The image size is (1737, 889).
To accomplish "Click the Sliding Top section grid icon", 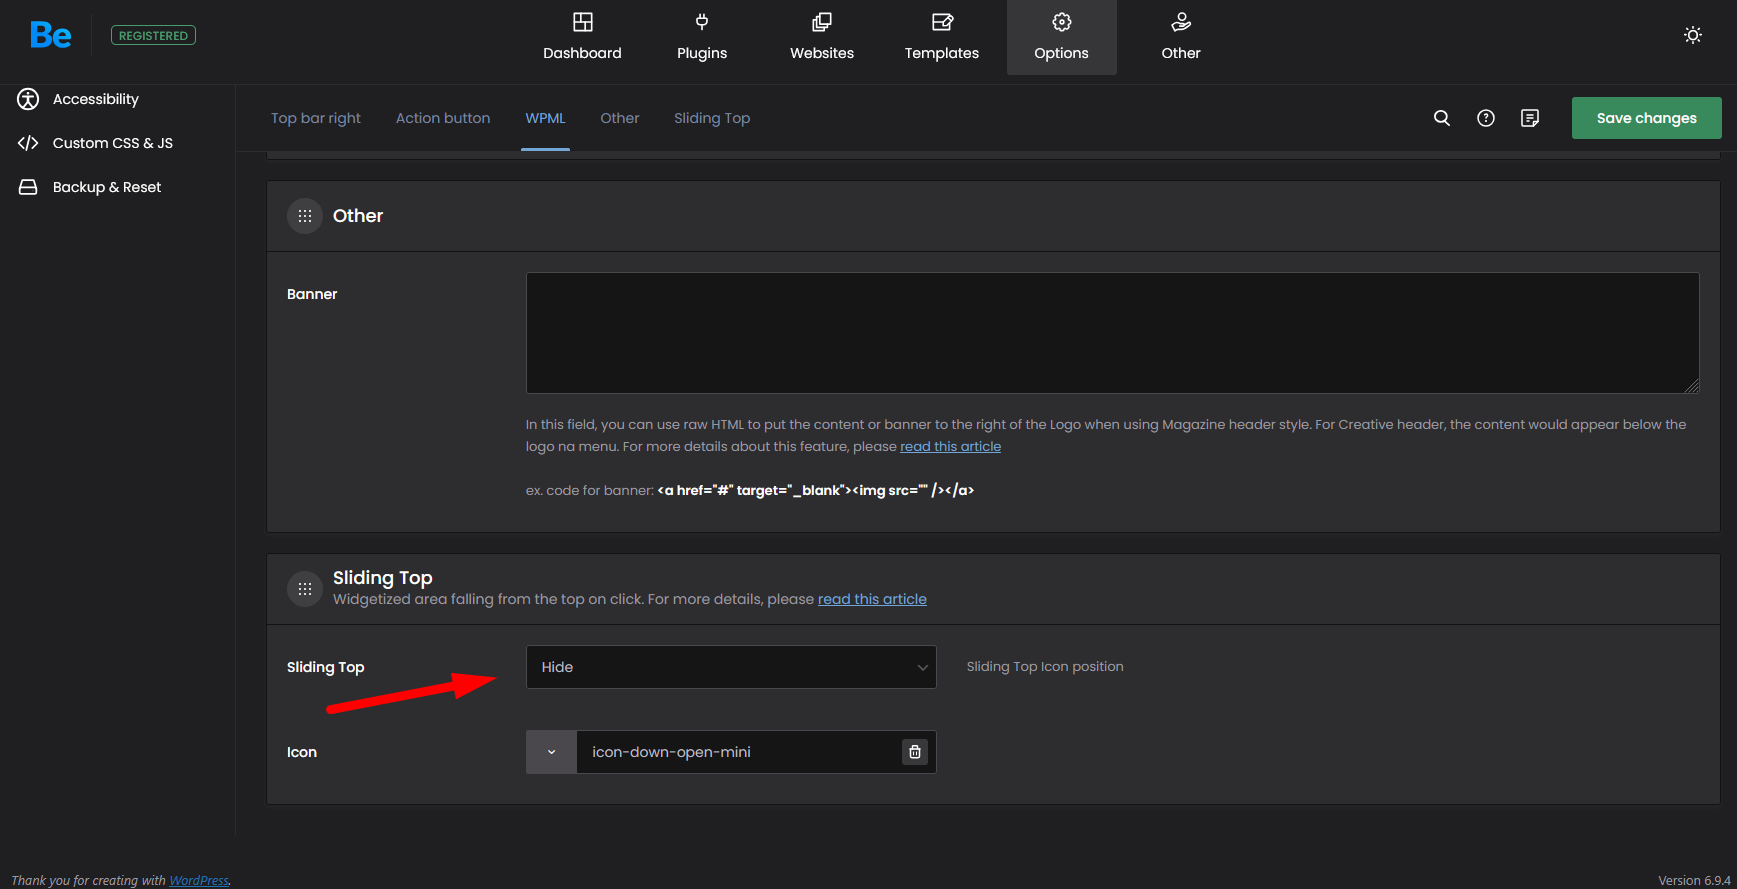I will click(305, 589).
